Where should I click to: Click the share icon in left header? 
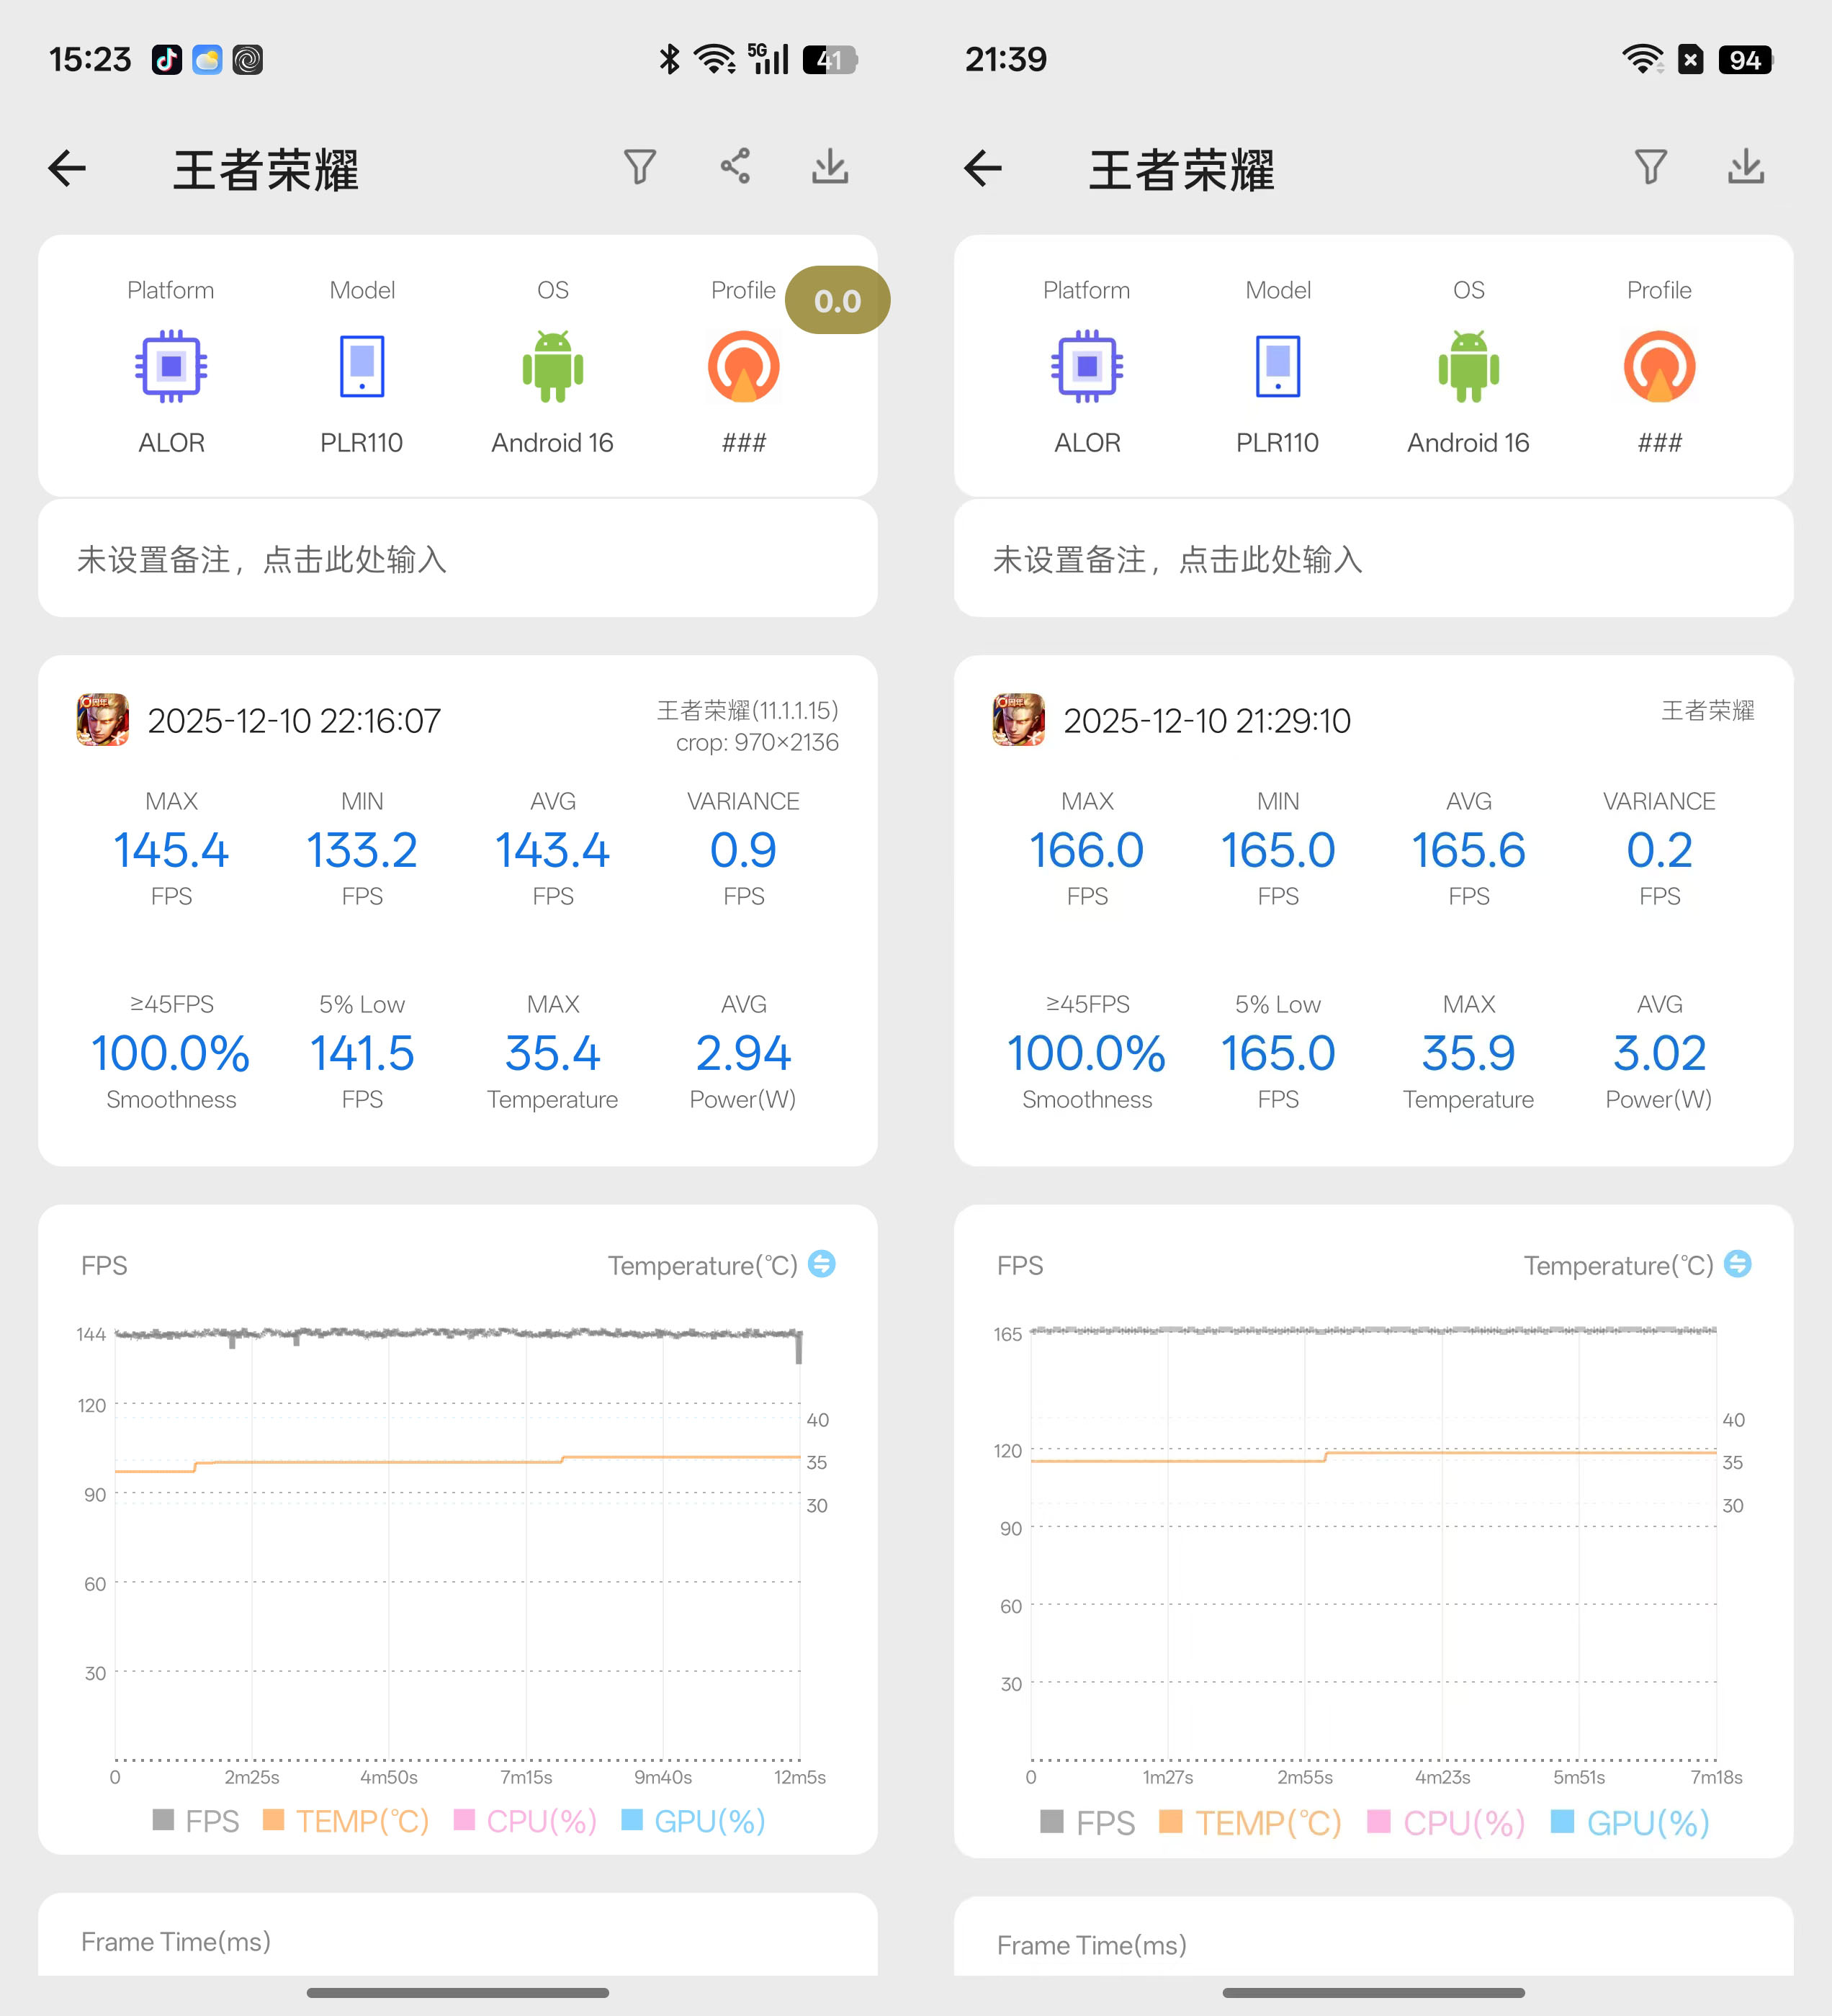click(x=736, y=166)
